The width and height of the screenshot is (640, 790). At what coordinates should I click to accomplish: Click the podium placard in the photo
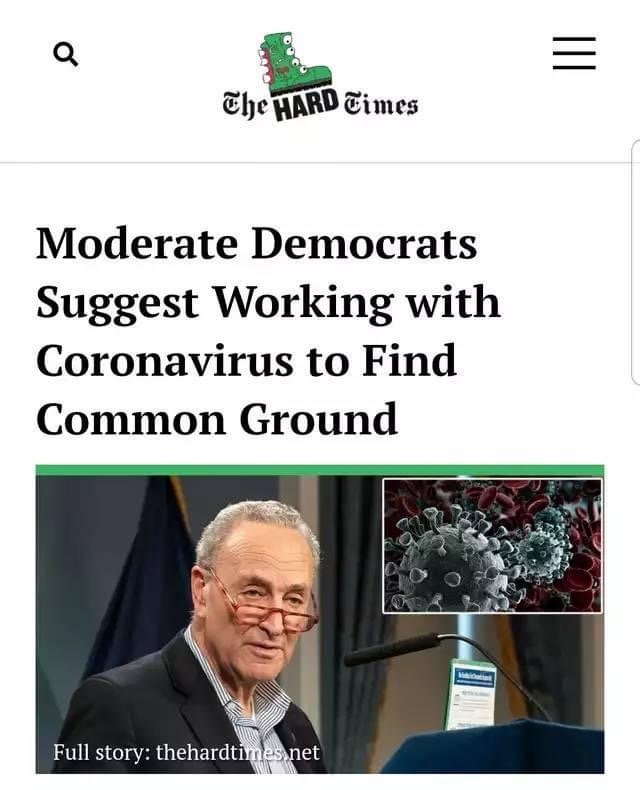tap(472, 694)
